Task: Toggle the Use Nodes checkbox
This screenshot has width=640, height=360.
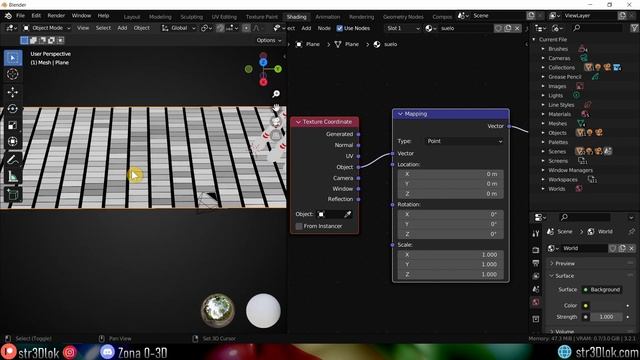Action: coord(340,28)
